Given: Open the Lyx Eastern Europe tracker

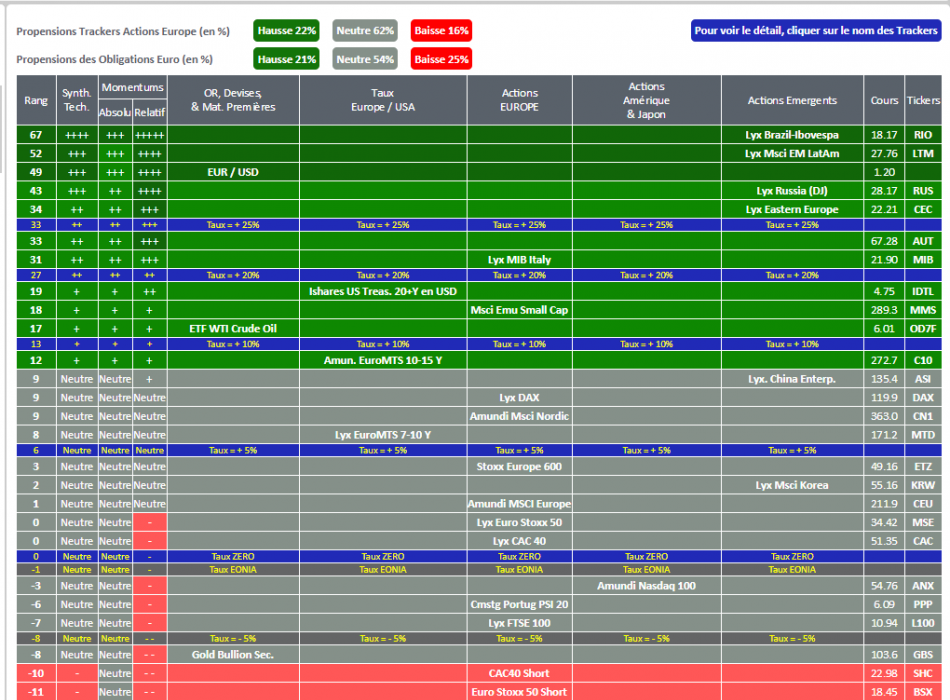Looking at the screenshot, I should (x=791, y=210).
